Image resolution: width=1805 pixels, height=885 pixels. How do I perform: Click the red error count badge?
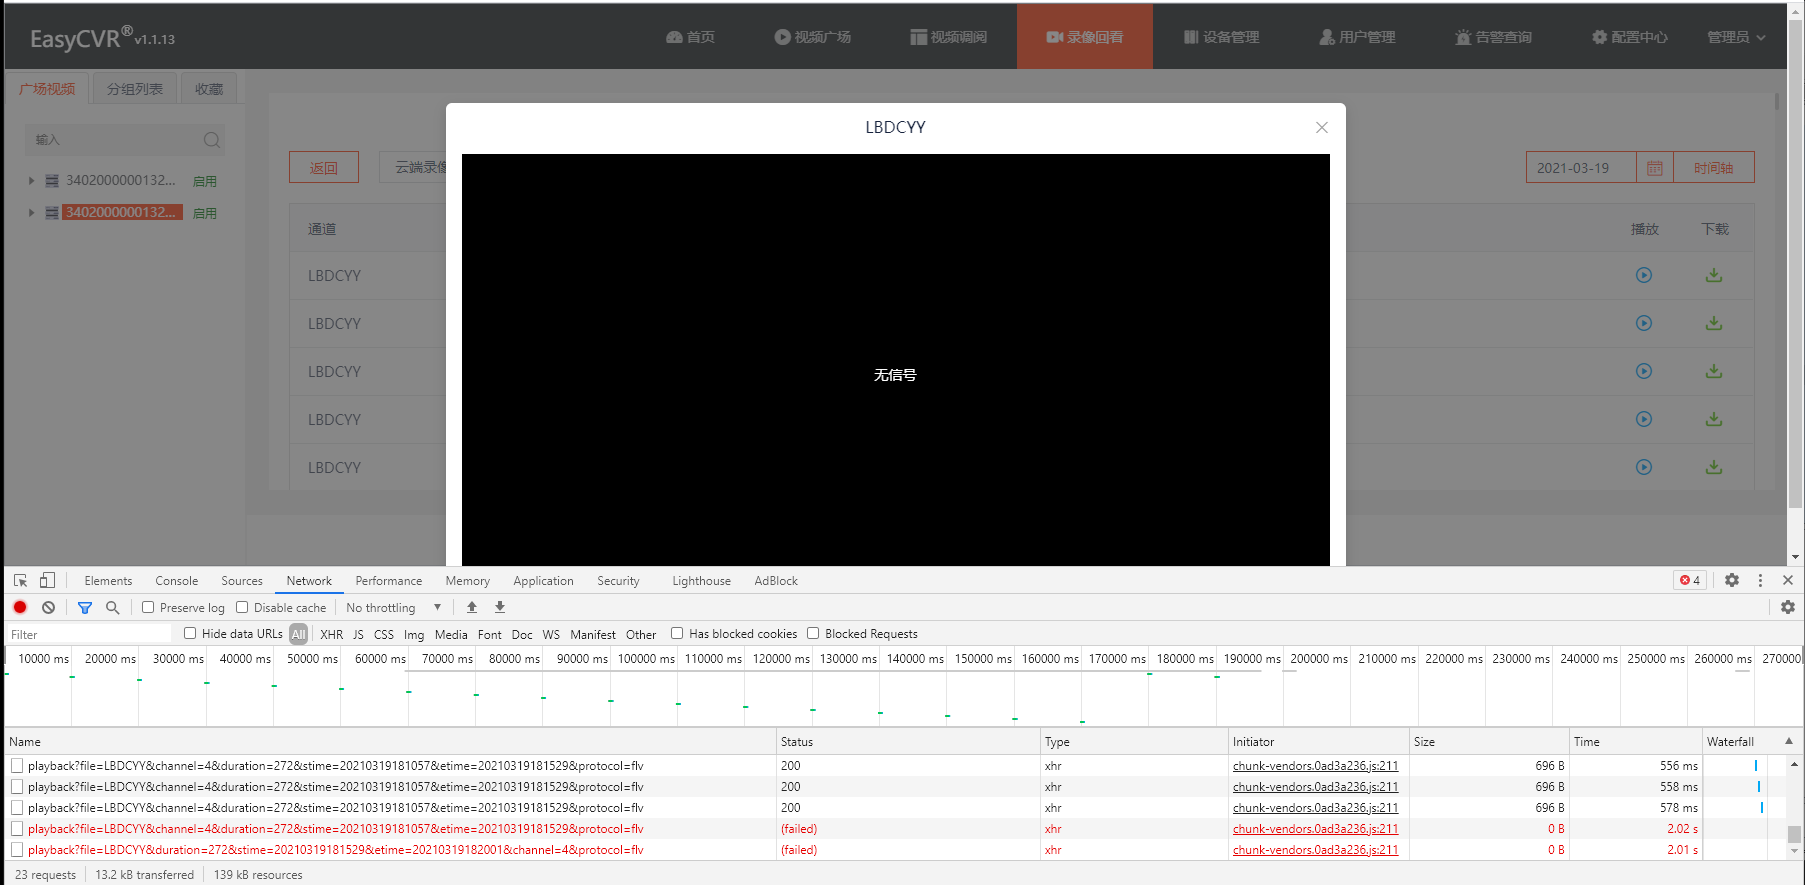[1690, 580]
